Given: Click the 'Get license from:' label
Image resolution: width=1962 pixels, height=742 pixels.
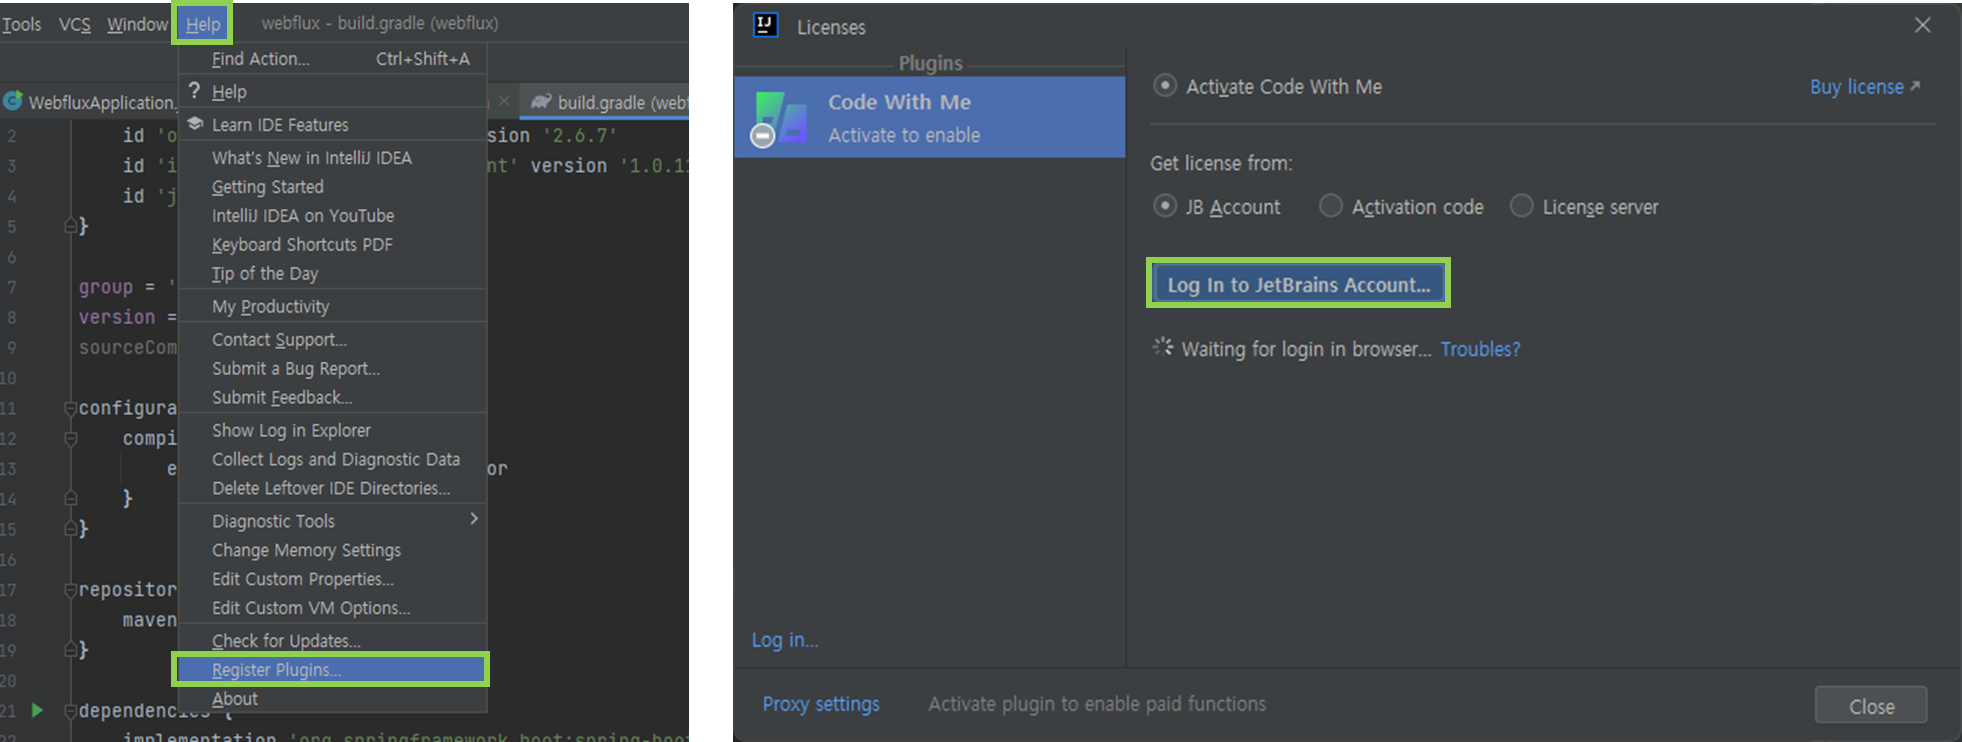Looking at the screenshot, I should coord(1221,163).
